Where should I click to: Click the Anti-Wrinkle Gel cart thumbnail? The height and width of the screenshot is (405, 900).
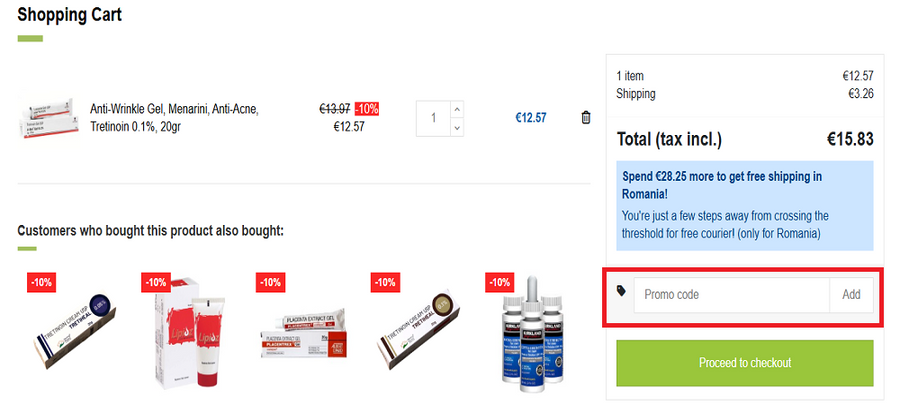point(46,118)
